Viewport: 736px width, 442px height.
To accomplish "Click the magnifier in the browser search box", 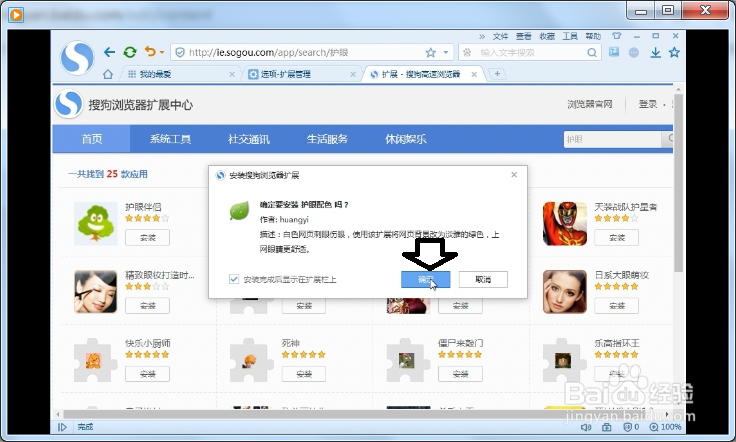I will 592,53.
